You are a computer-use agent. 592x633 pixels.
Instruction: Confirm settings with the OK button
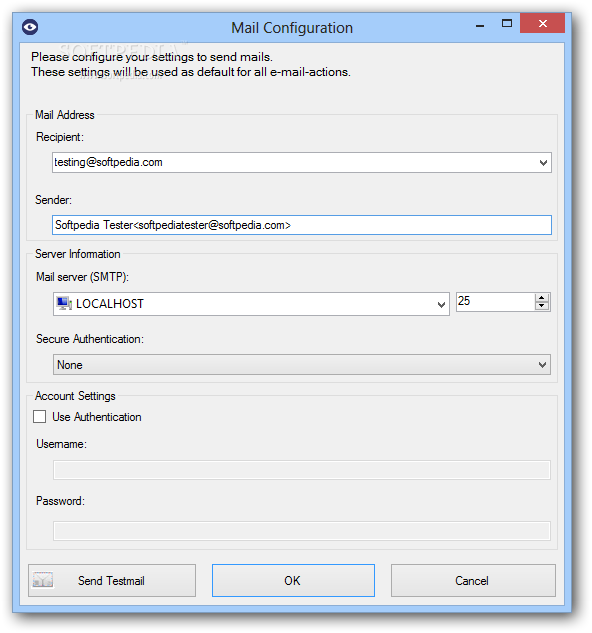pyautogui.click(x=293, y=581)
